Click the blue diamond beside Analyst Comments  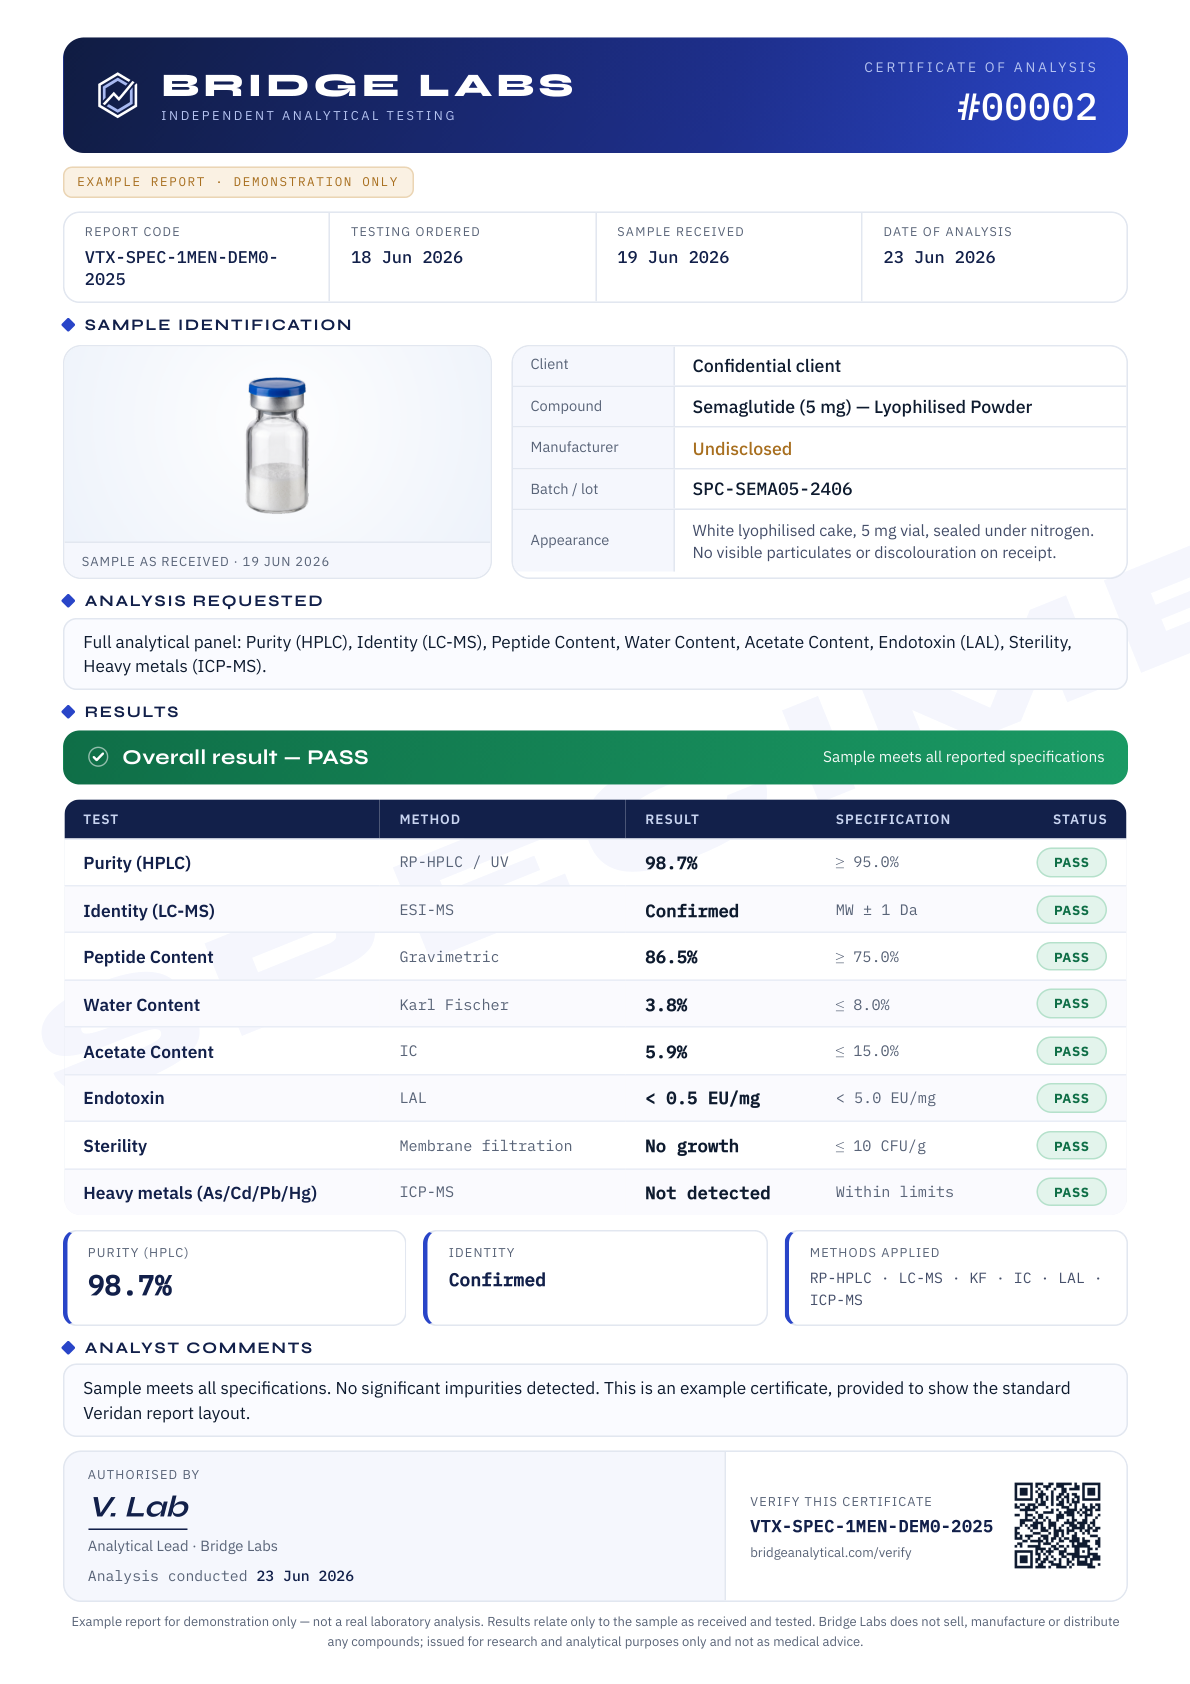(69, 1348)
